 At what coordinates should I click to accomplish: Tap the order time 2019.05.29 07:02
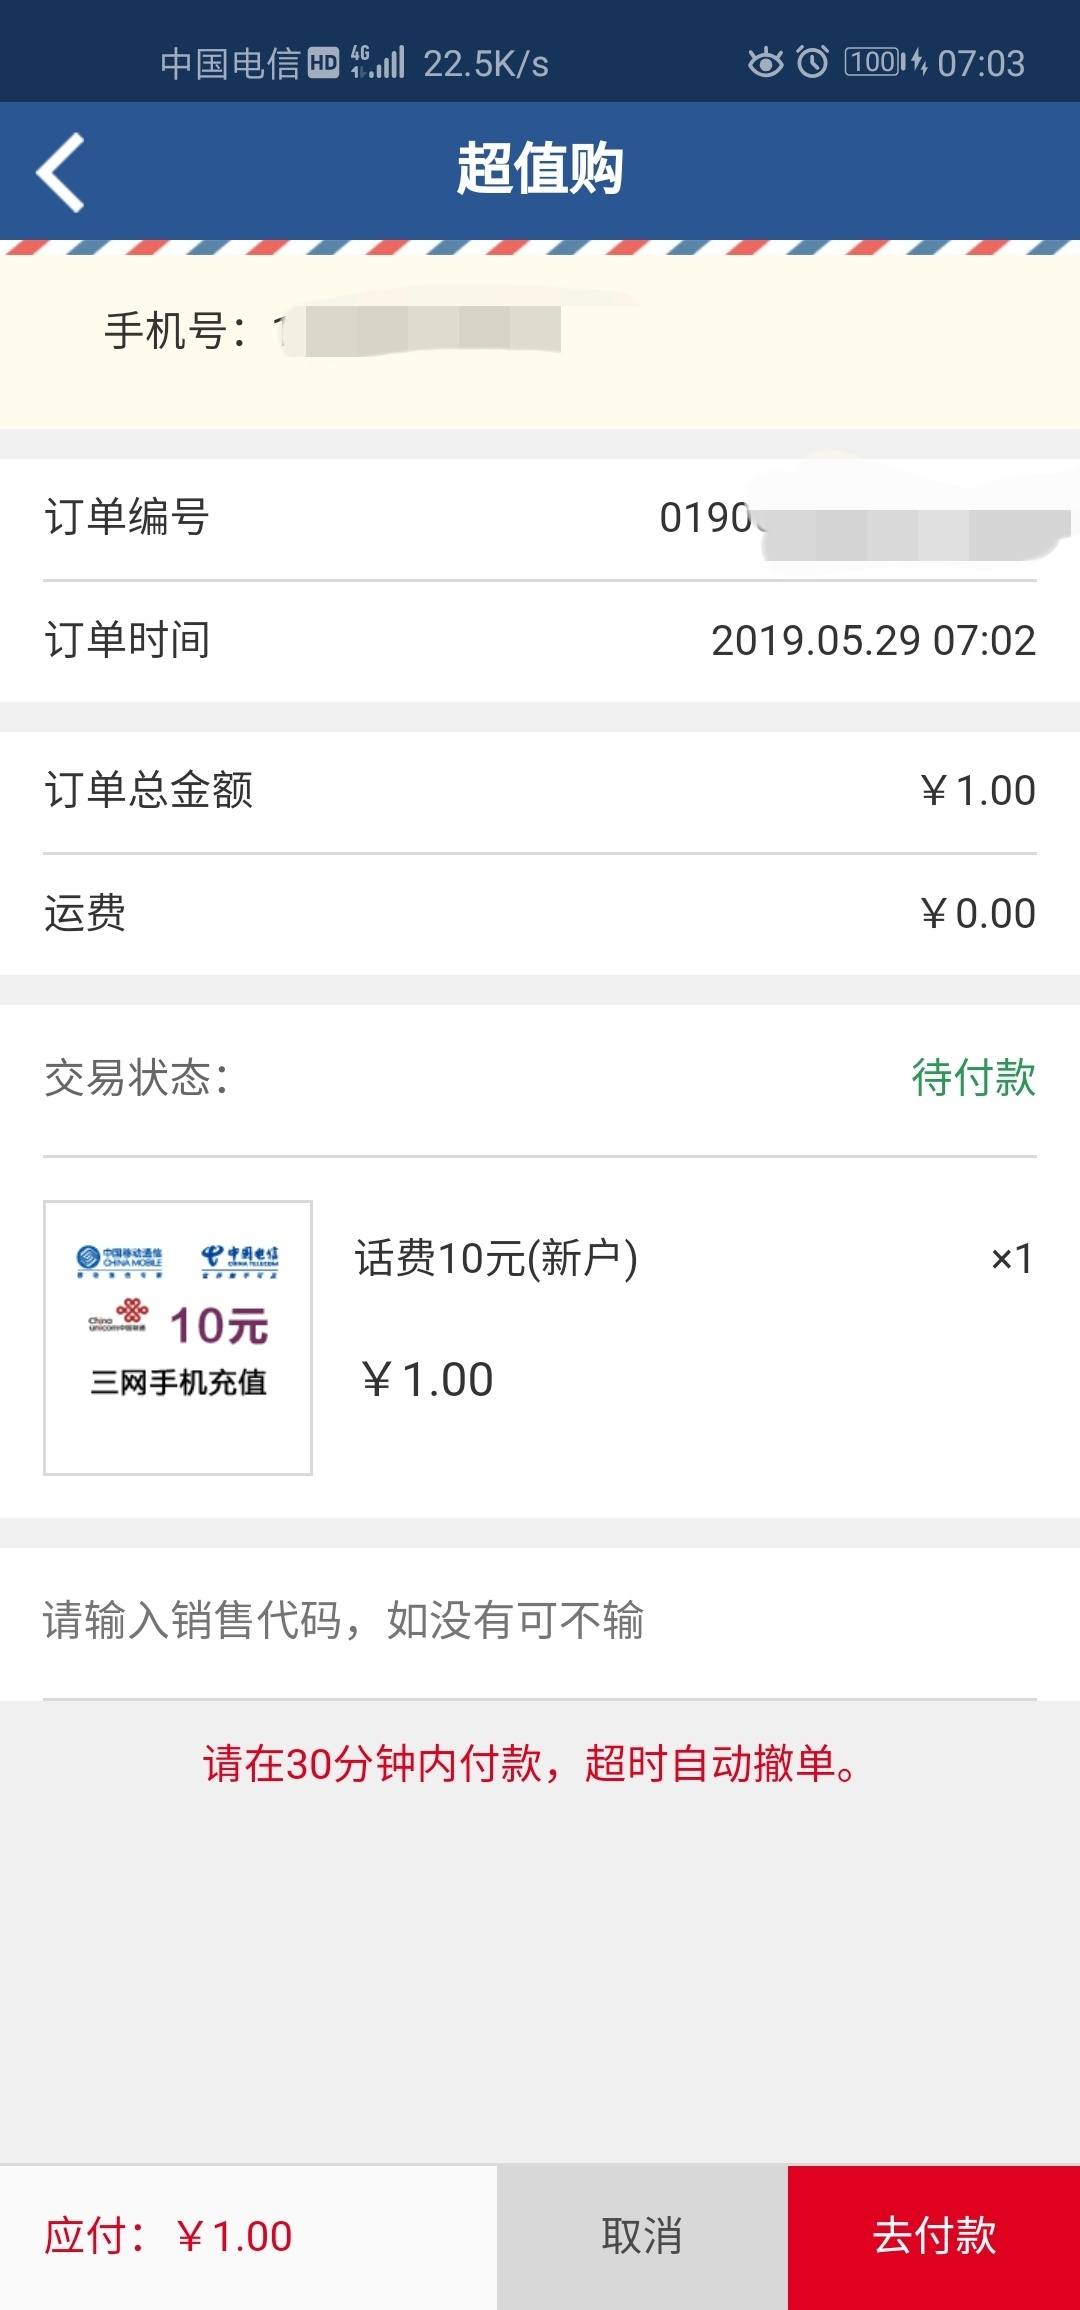(x=873, y=641)
